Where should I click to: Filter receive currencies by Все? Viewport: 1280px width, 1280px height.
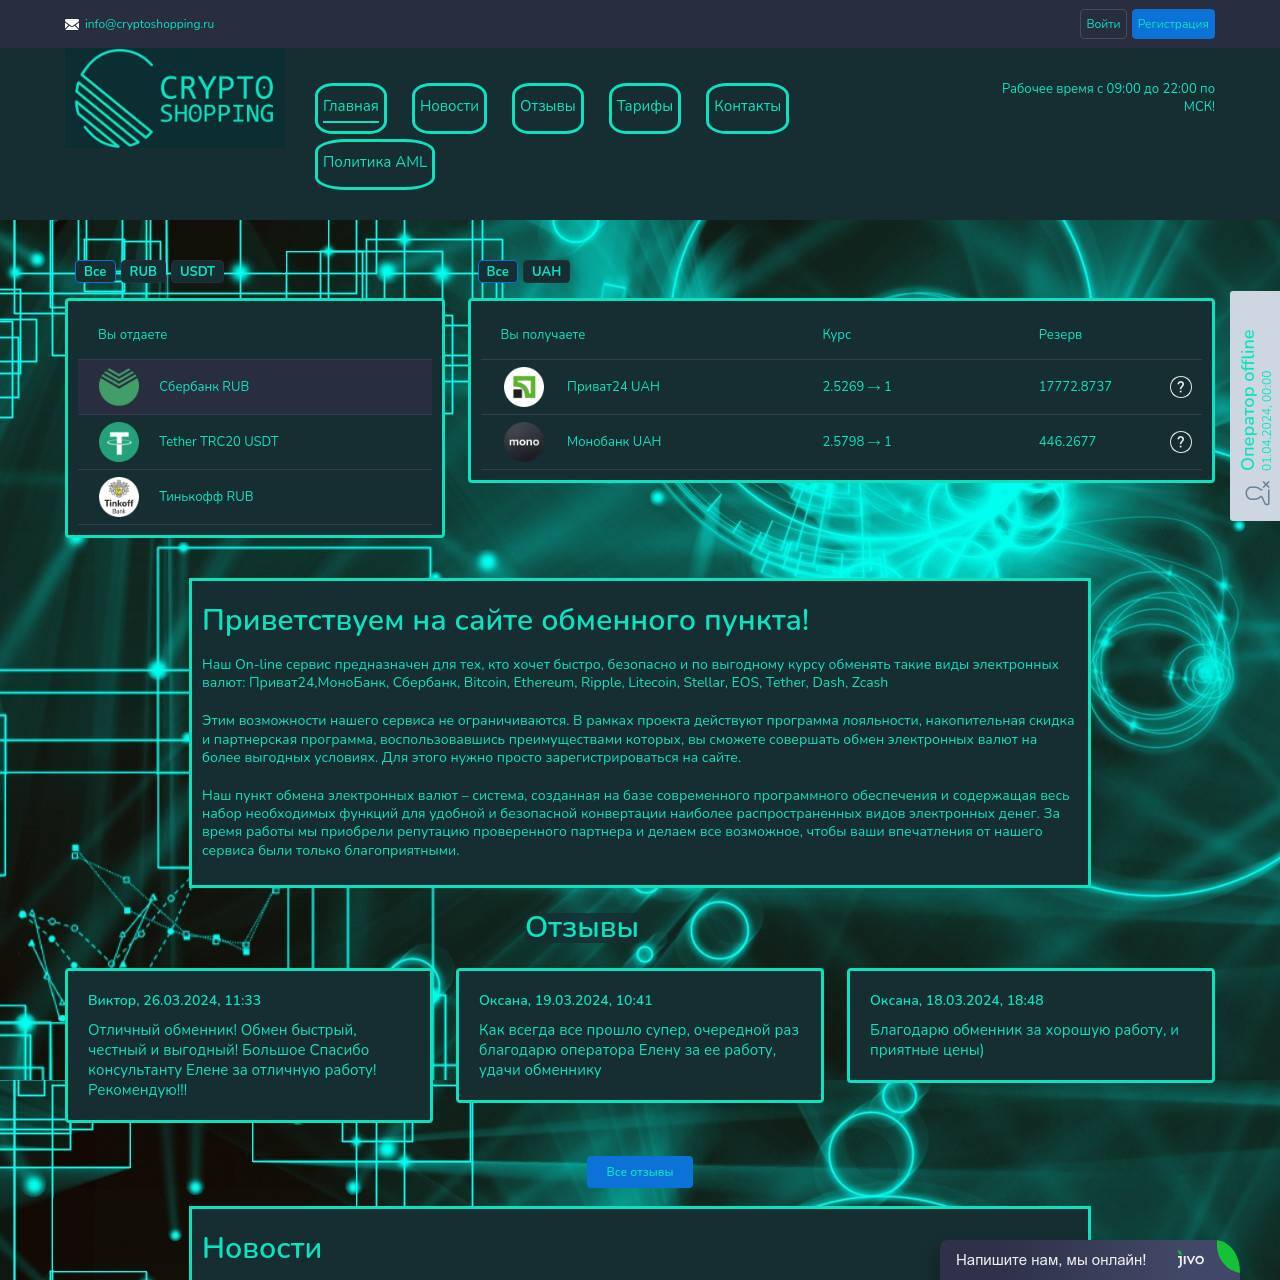click(498, 271)
